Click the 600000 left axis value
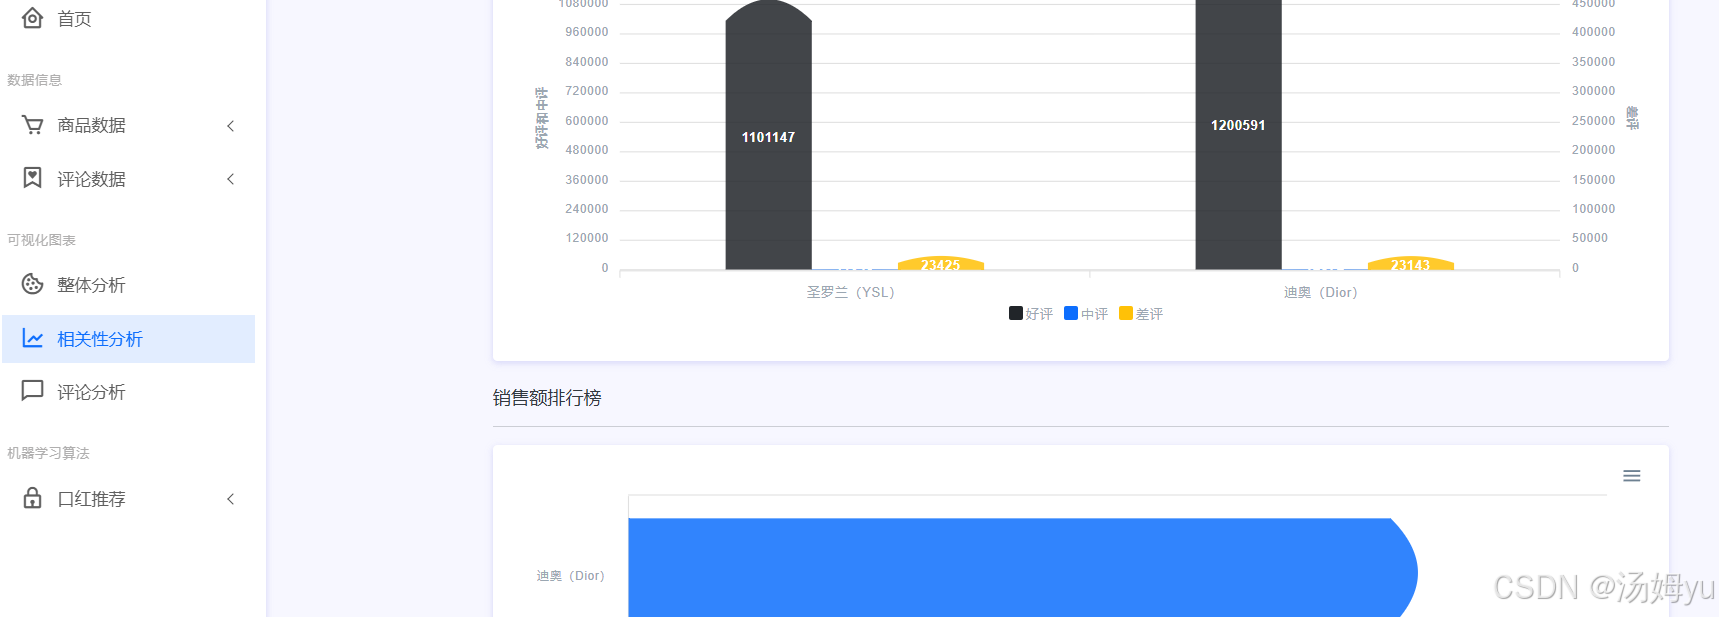Viewport: 1719px width, 617px height. [x=587, y=121]
